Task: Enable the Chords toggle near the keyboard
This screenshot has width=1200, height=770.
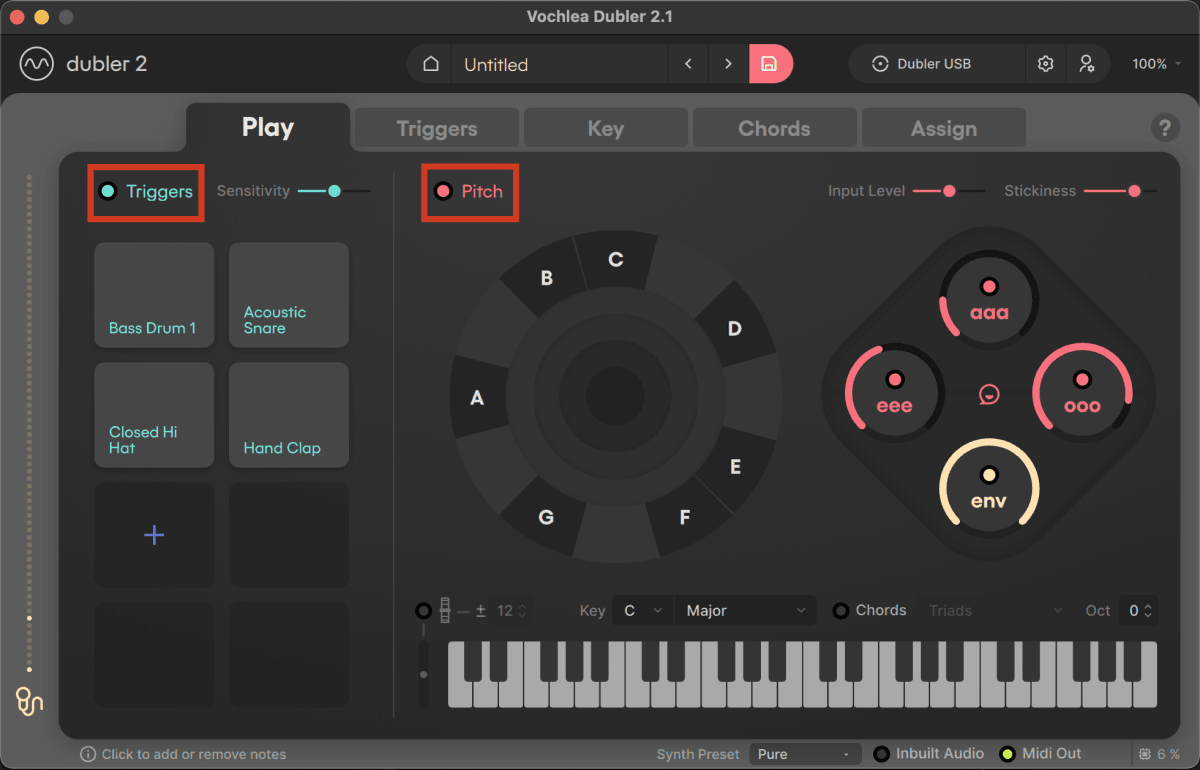Action: [x=841, y=610]
